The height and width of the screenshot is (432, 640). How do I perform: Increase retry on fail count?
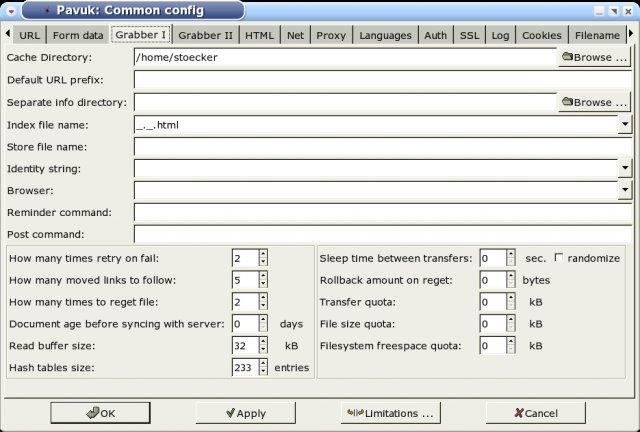tap(263, 254)
